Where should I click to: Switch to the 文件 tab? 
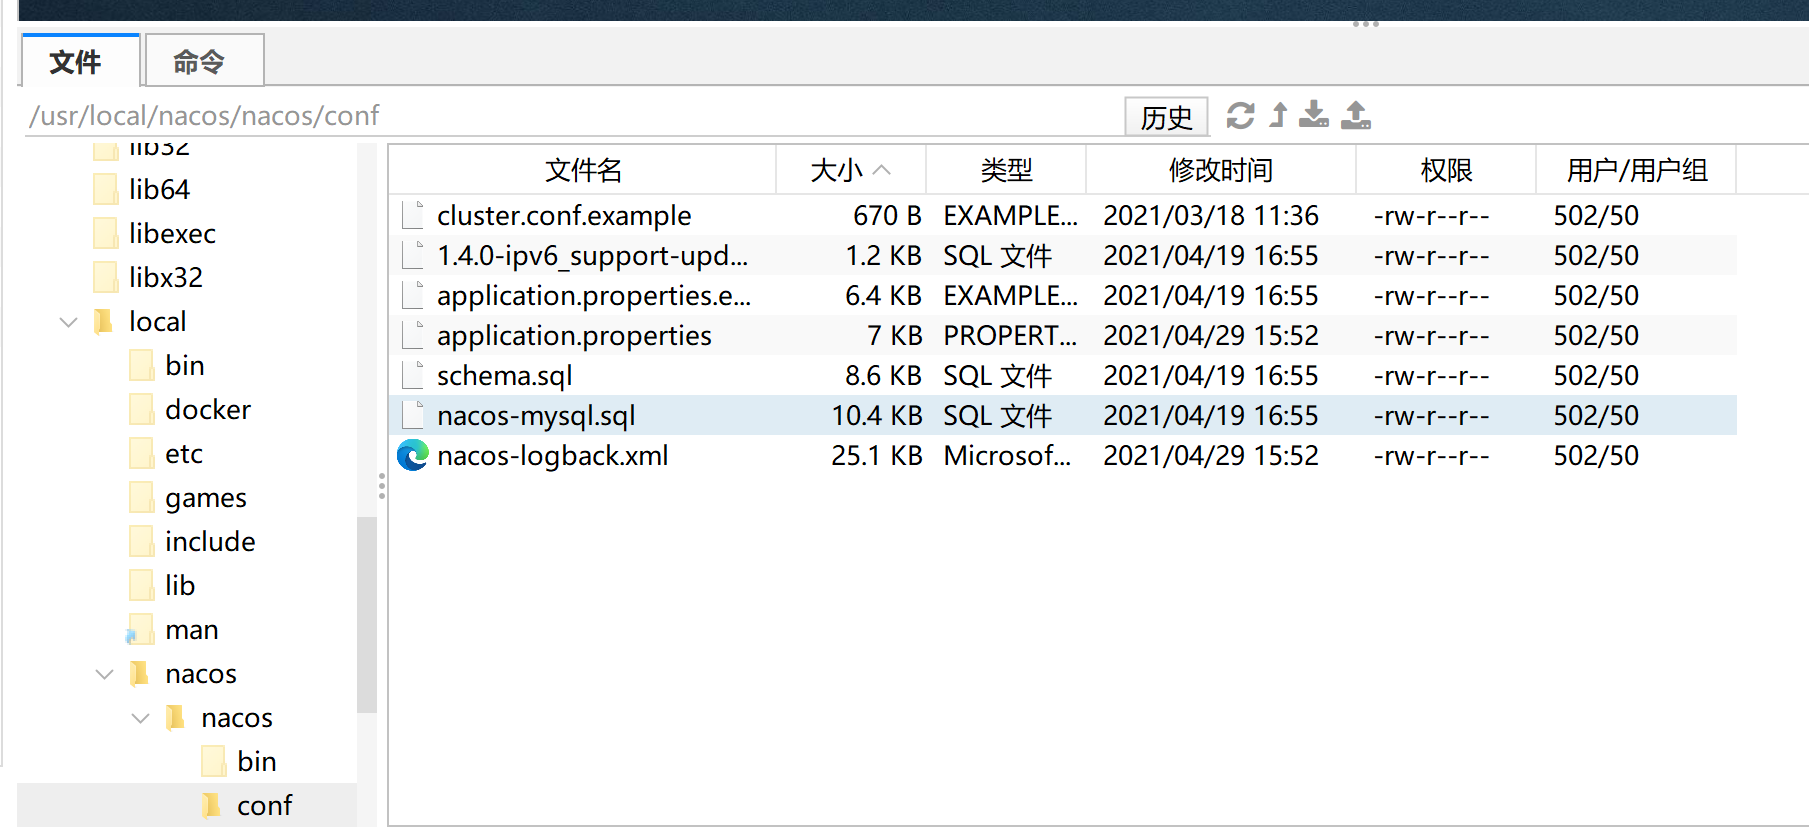[76, 62]
